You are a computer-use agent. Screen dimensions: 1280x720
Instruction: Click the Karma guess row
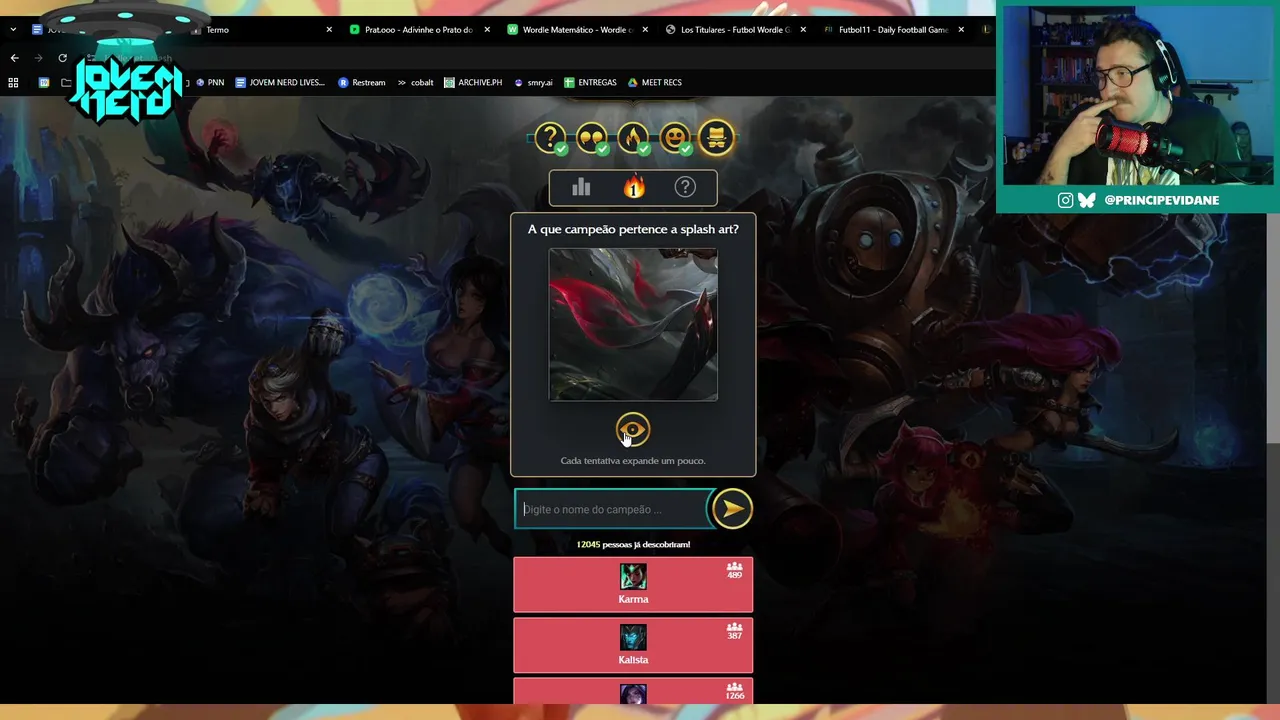tap(633, 584)
